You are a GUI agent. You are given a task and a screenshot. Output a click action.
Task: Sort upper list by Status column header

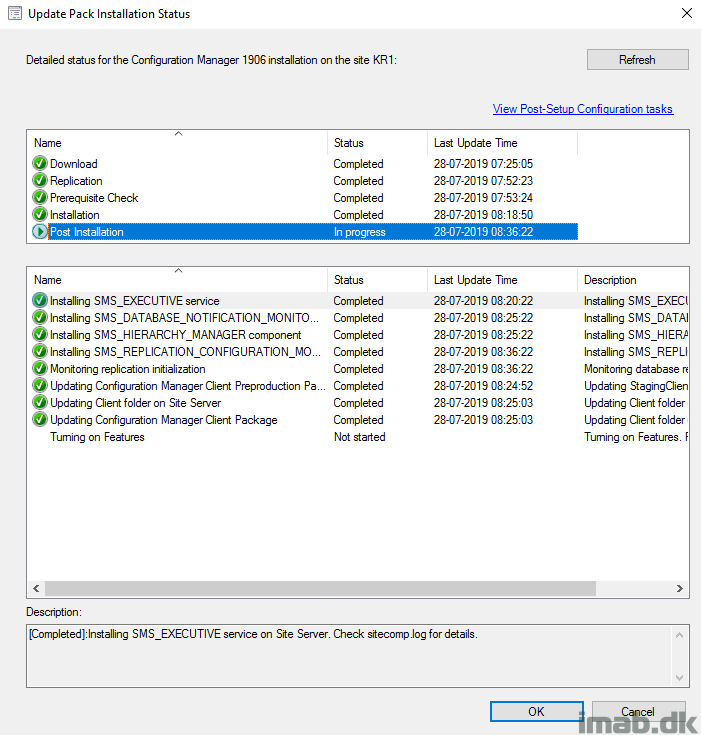(377, 142)
